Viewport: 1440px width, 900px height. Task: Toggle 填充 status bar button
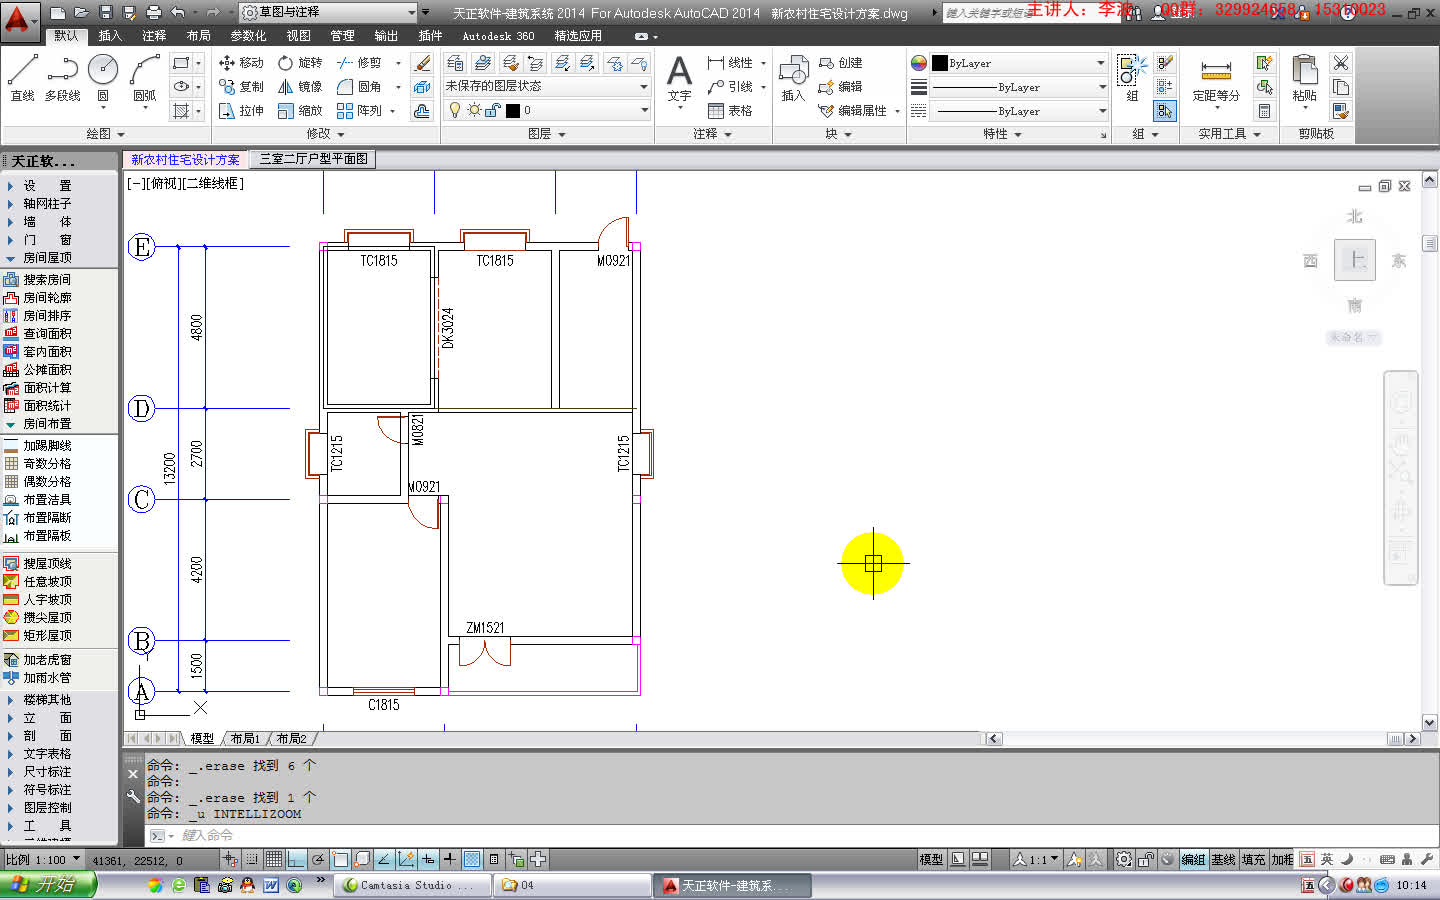[1253, 859]
